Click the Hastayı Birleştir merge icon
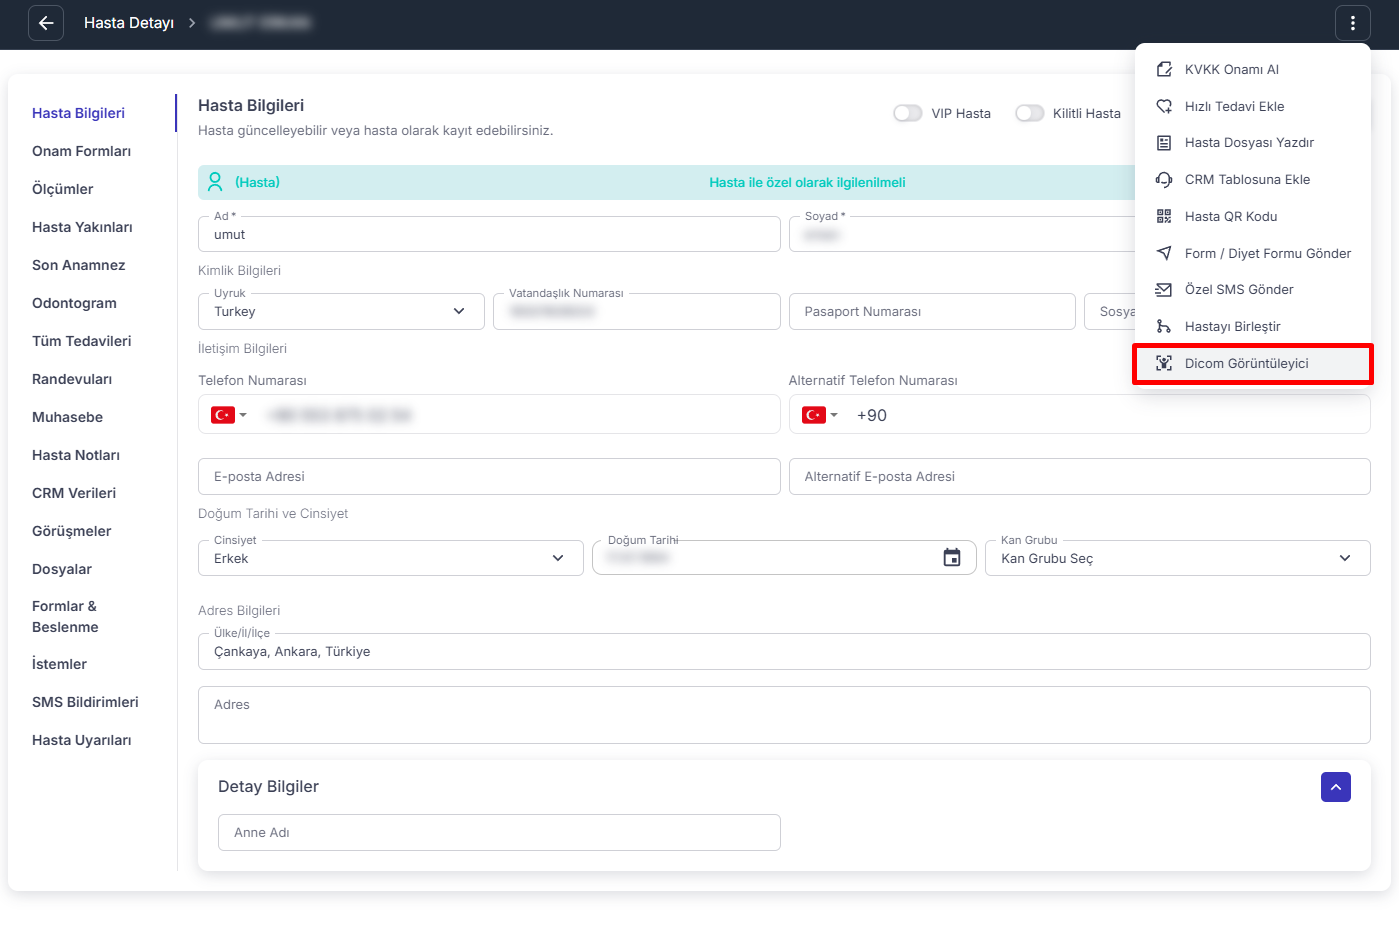Image resolution: width=1399 pixels, height=943 pixels. pos(1164,327)
